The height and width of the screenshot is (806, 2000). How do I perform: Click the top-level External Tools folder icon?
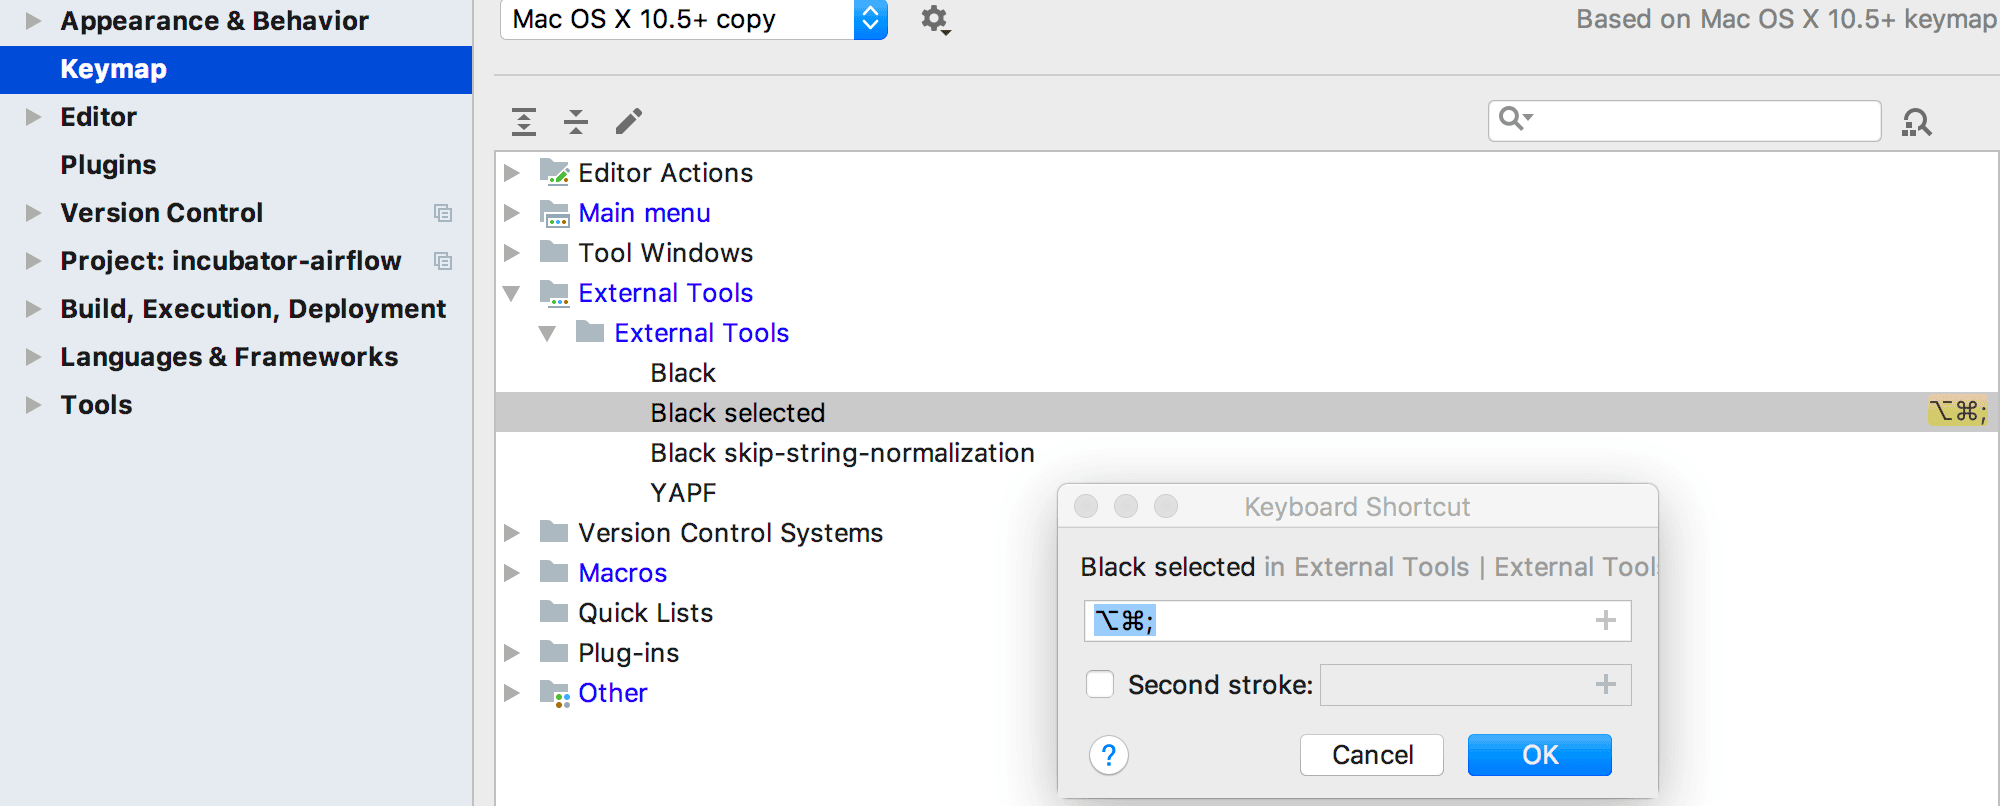click(554, 293)
